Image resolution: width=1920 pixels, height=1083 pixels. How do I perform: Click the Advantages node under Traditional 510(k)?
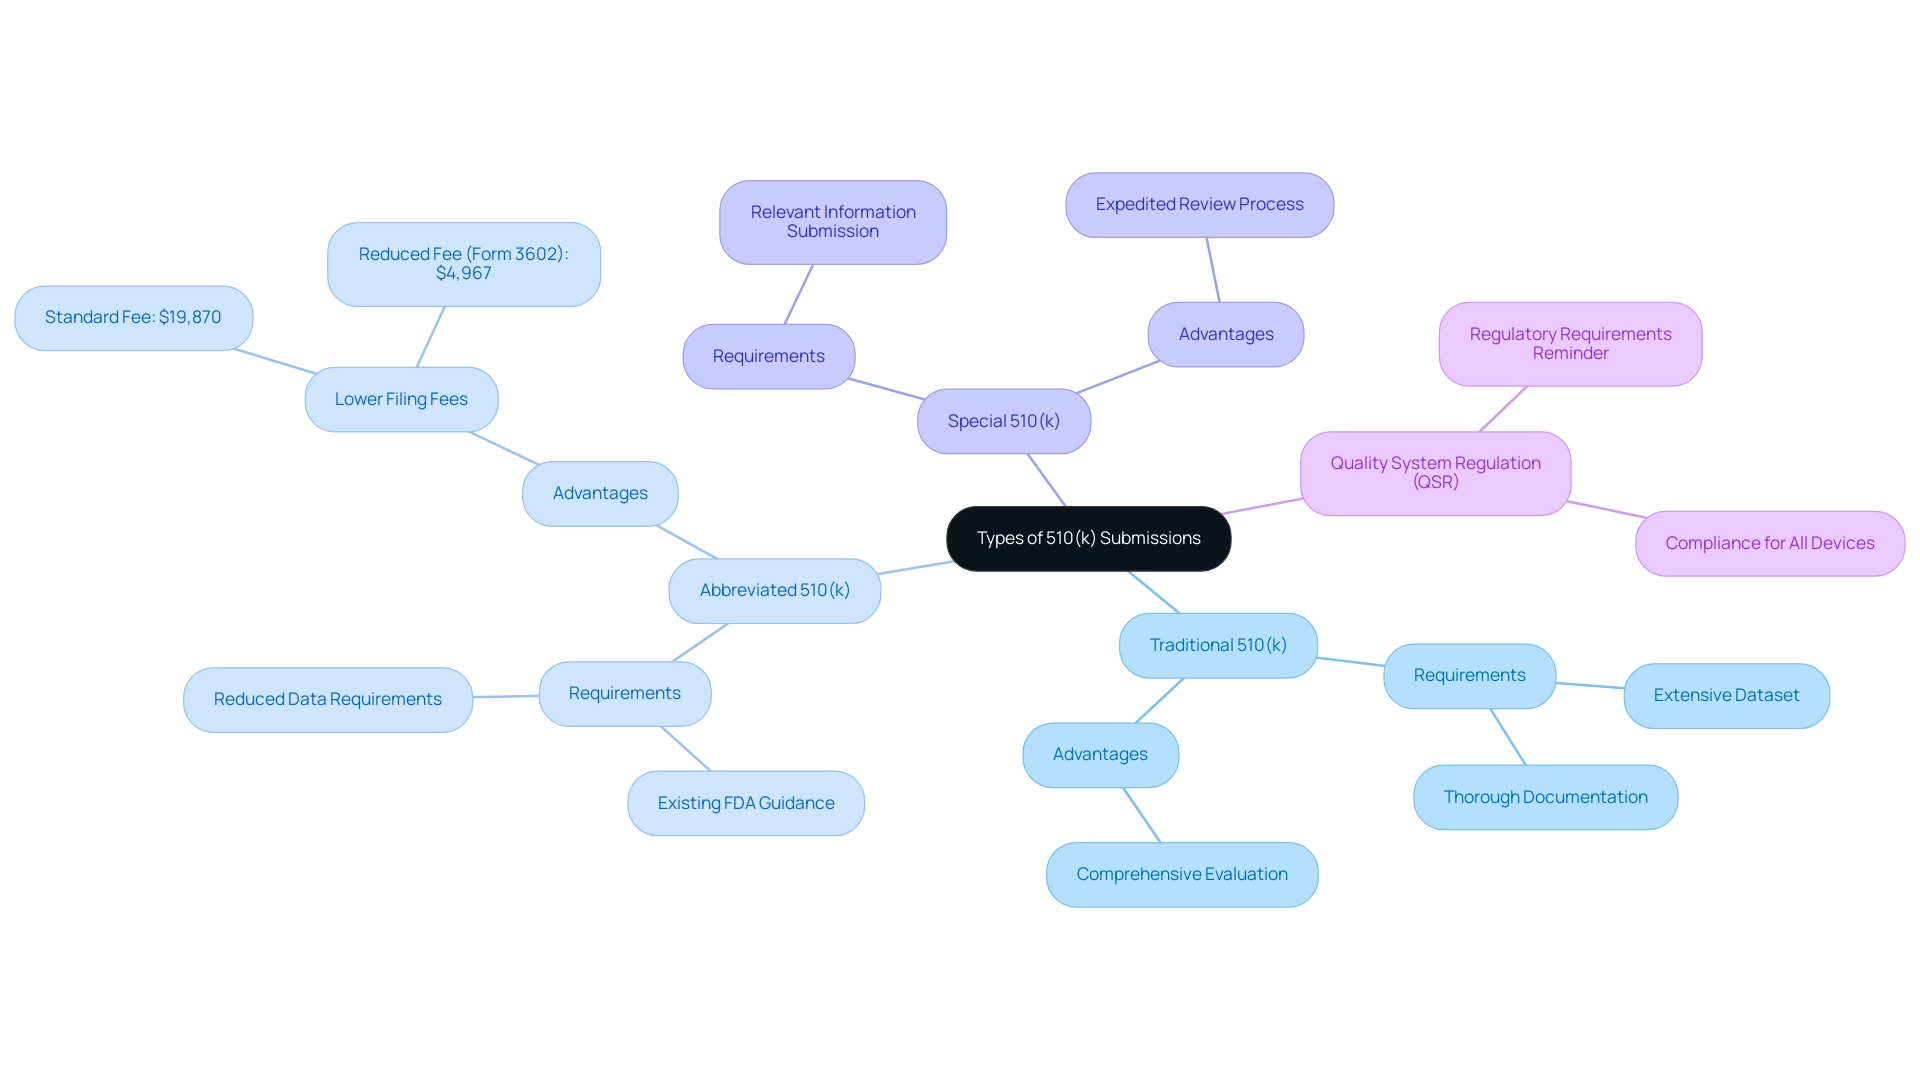click(1100, 753)
